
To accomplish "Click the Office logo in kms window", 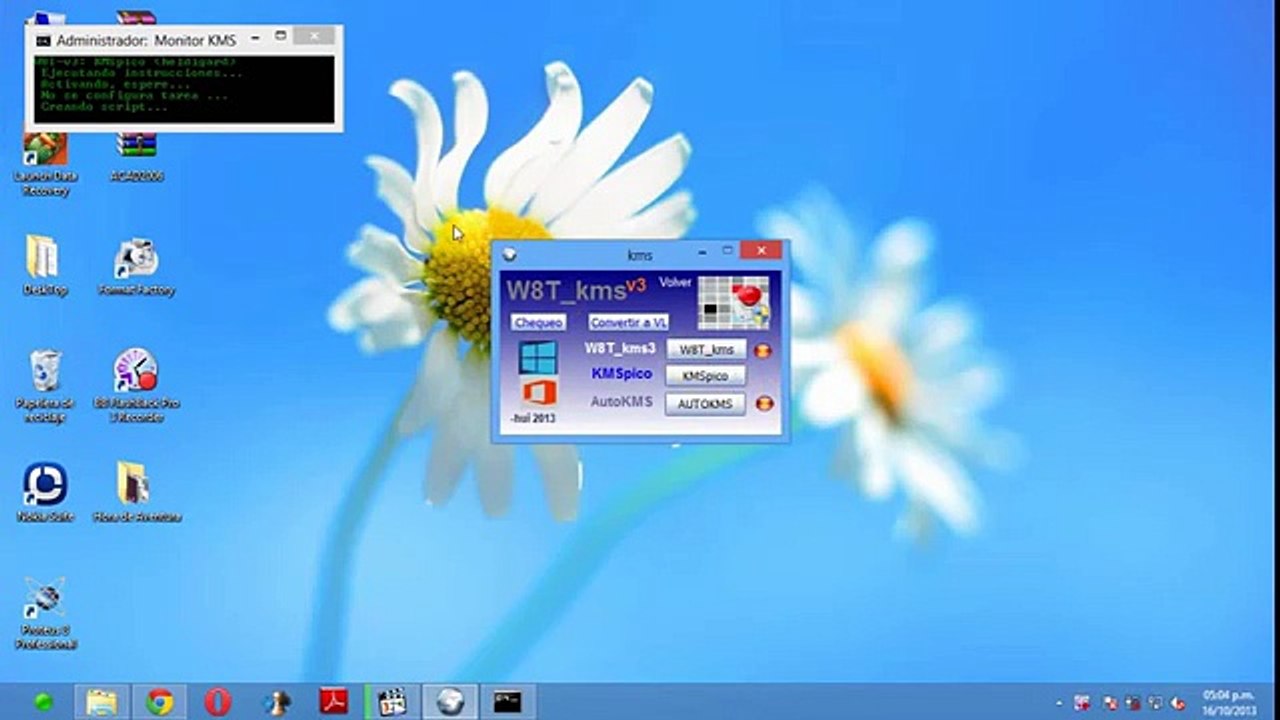I will point(539,392).
